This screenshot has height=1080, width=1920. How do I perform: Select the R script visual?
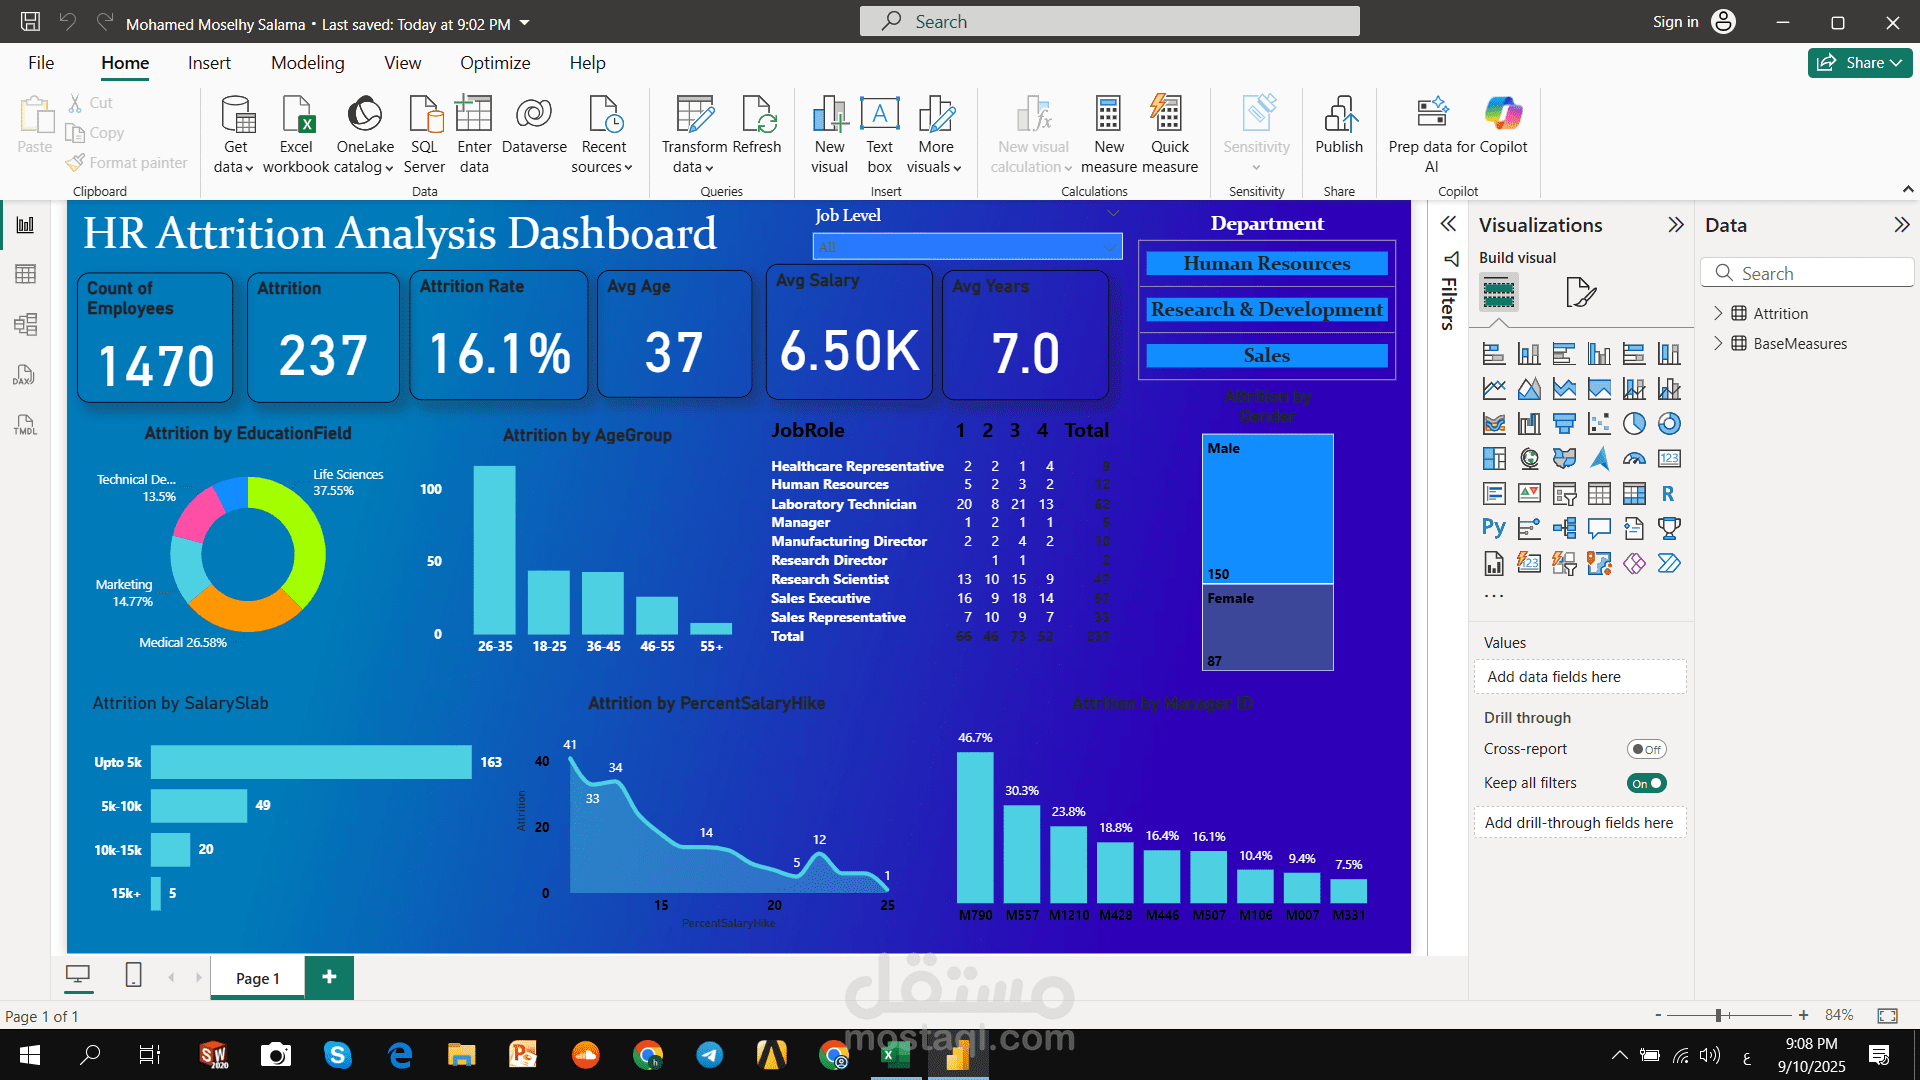(x=1669, y=493)
